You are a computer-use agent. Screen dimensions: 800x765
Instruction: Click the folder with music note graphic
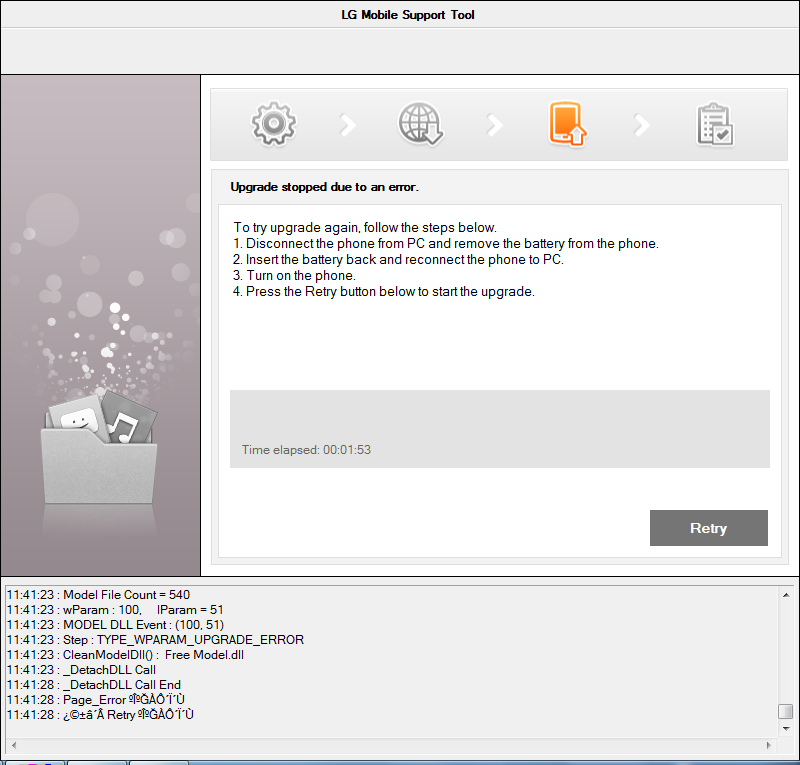click(x=99, y=447)
